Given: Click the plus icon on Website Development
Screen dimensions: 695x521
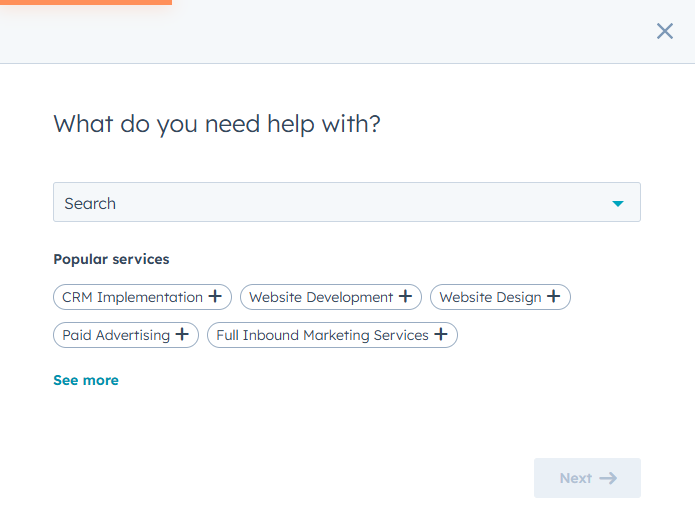Looking at the screenshot, I should click(x=405, y=296).
